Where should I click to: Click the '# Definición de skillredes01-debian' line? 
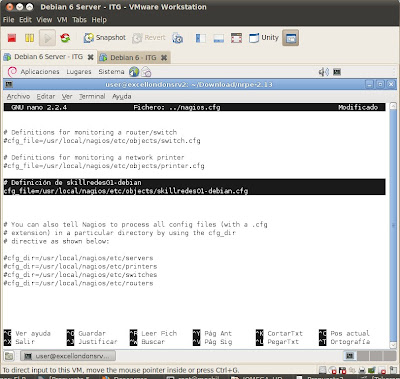73,182
